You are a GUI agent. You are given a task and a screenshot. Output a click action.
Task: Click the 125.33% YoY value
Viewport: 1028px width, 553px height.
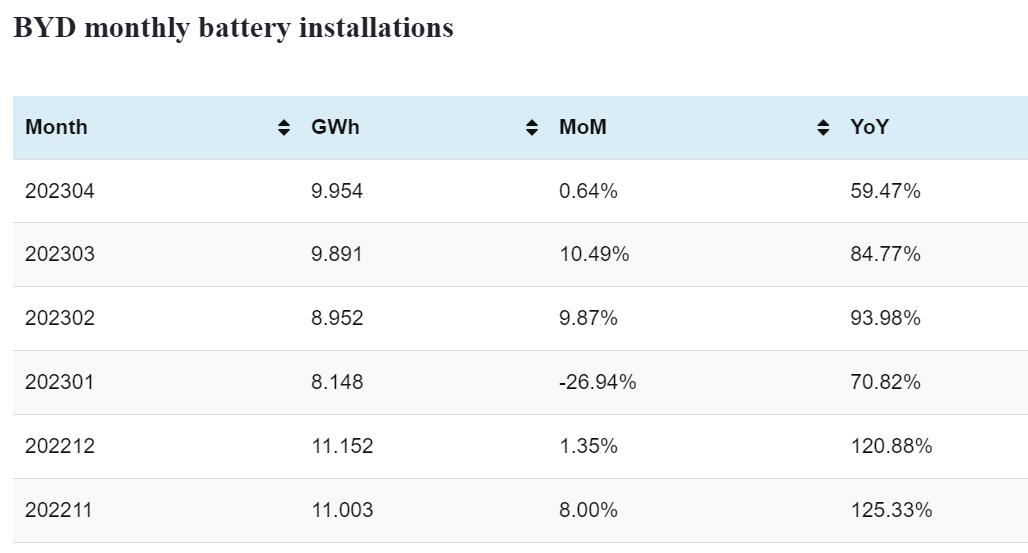891,510
